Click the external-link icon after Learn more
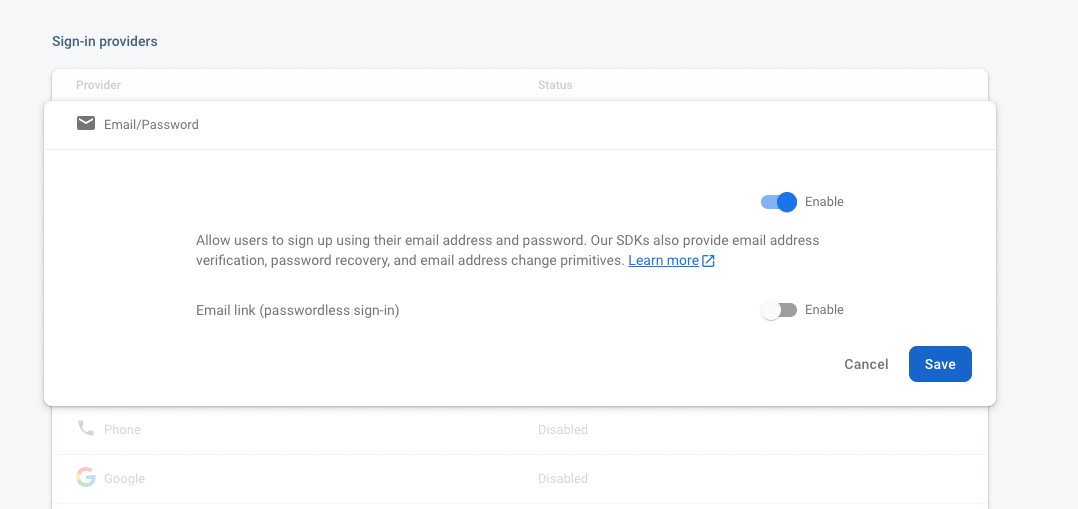Image resolution: width=1078 pixels, height=509 pixels. coord(708,261)
